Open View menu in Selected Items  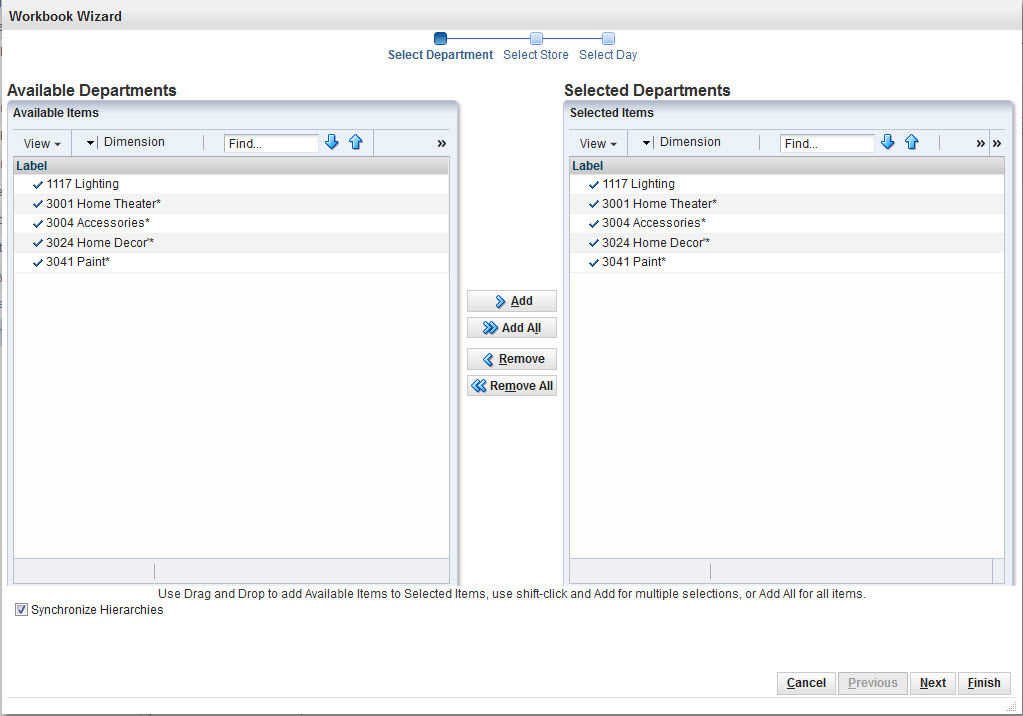coord(598,143)
